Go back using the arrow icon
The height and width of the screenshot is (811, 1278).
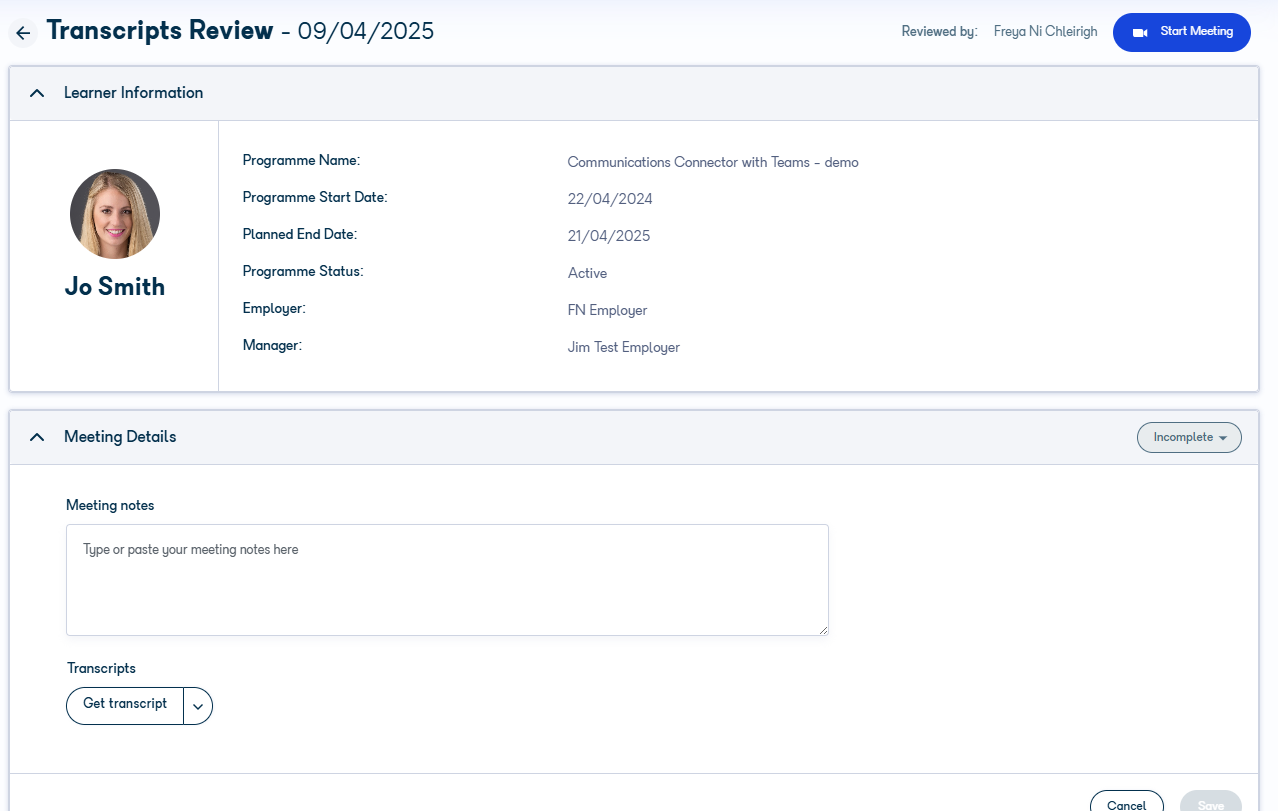coord(23,32)
